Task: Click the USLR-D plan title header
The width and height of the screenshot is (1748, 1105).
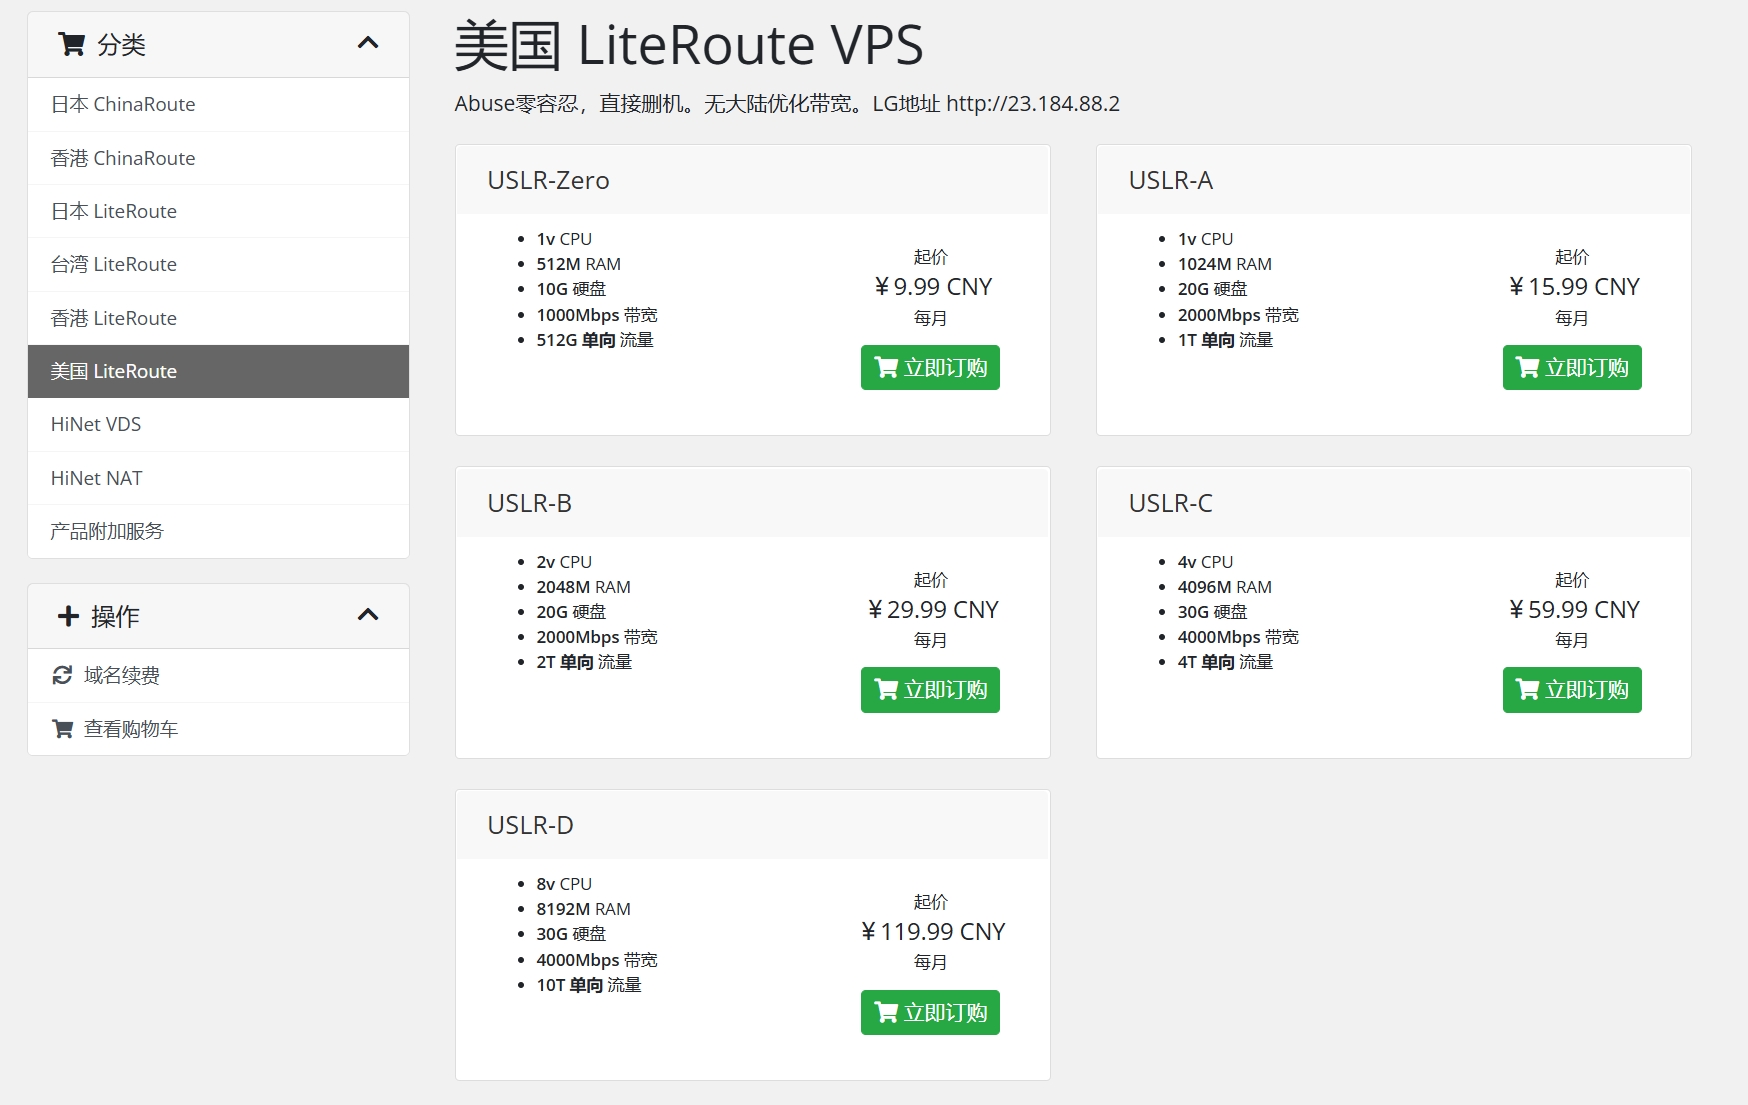Action: coord(531,825)
